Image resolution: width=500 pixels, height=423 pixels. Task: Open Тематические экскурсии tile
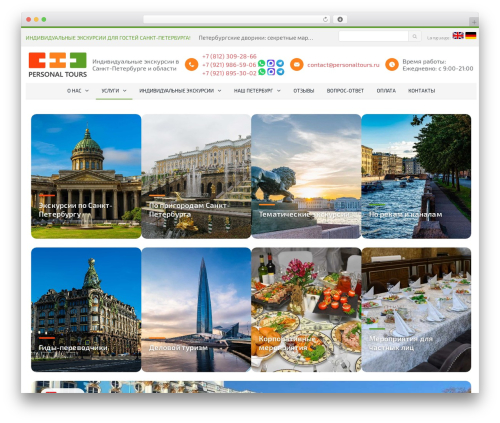click(x=306, y=176)
